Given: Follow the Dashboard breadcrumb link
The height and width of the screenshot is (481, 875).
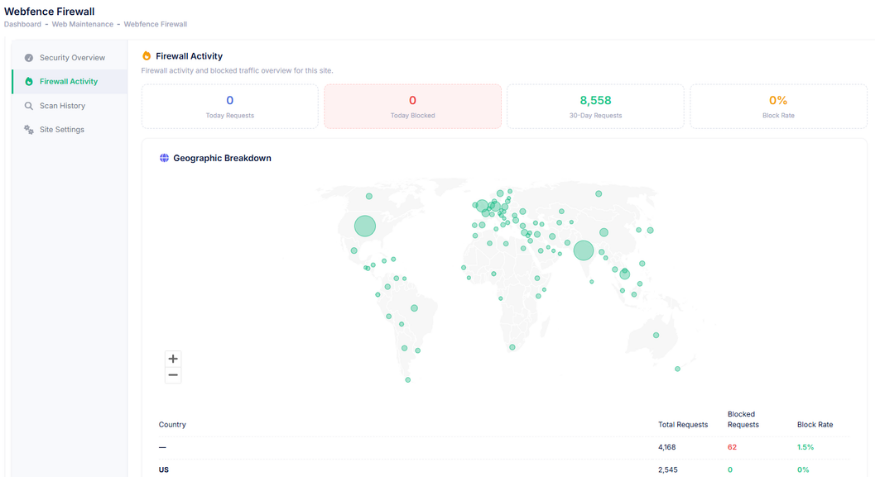Looking at the screenshot, I should click(22, 25).
